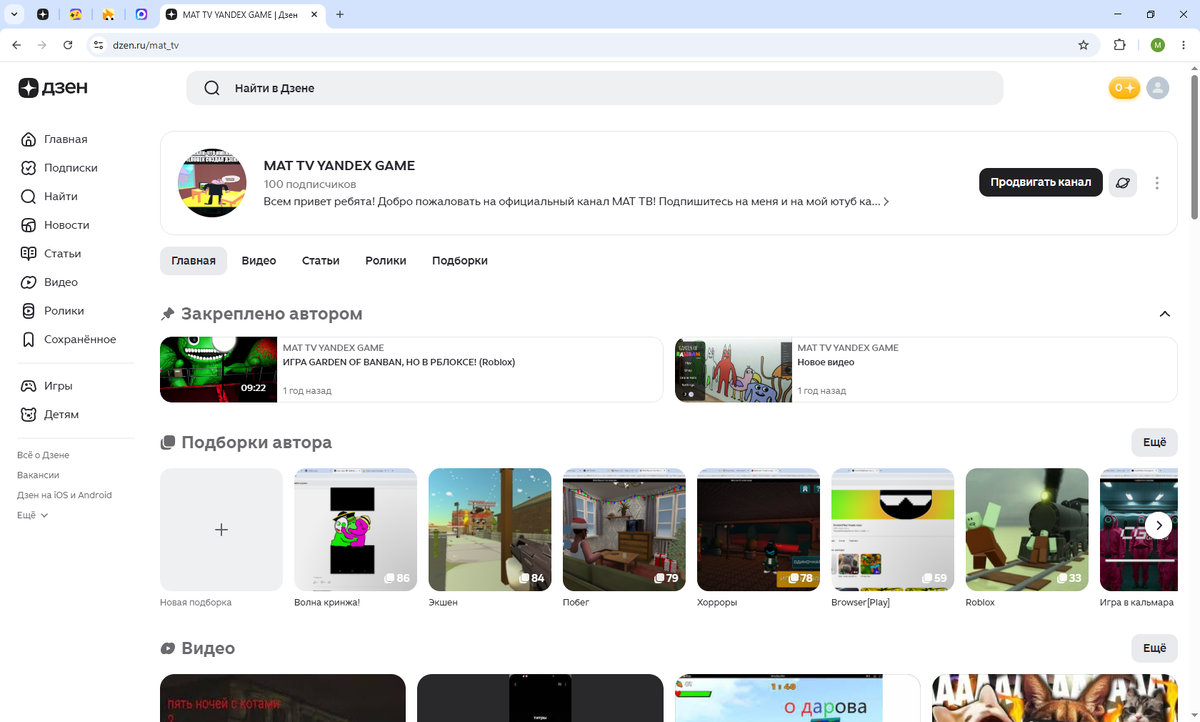Viewport: 1200px width, 722px height.
Task: Open the channel three-dots options menu
Action: click(1157, 183)
